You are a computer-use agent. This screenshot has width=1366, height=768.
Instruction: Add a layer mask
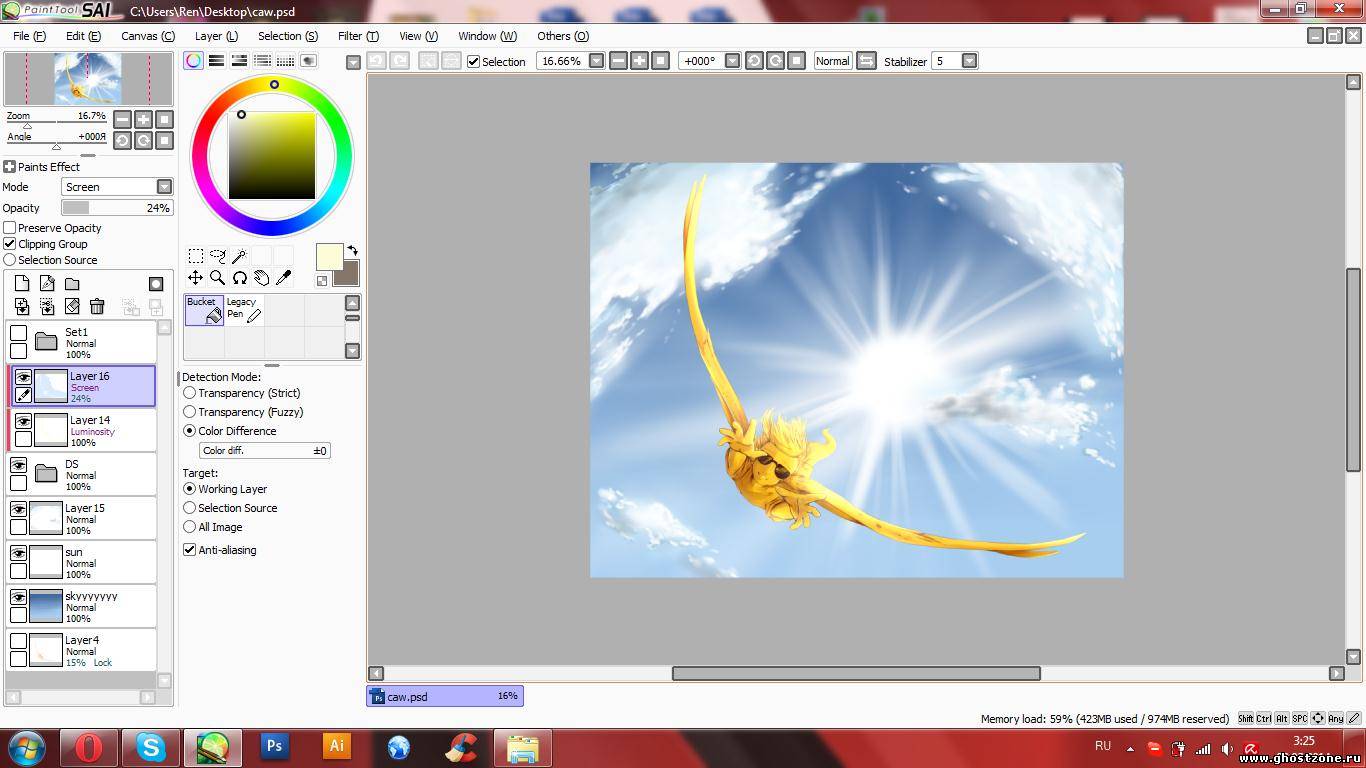156,284
